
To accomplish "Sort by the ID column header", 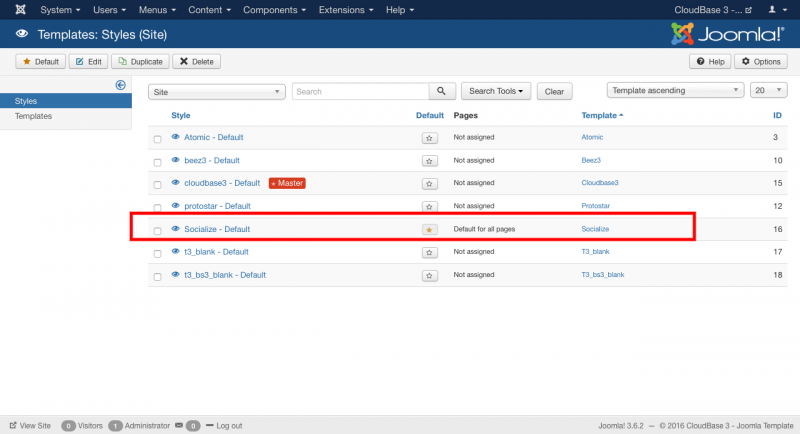I will coord(777,115).
